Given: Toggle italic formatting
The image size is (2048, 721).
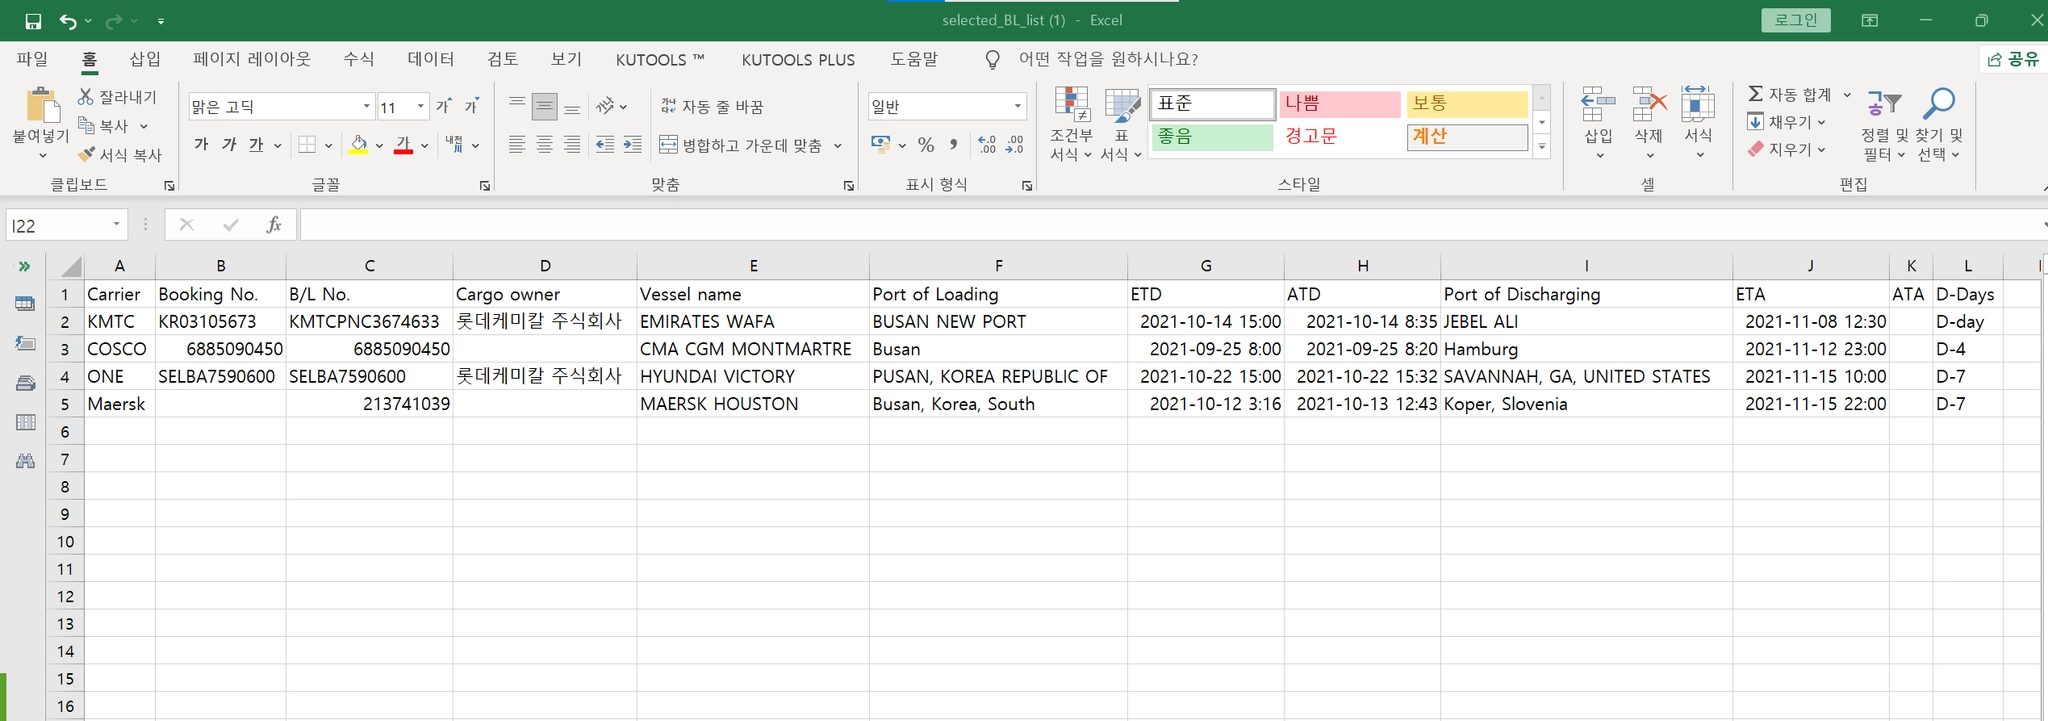Looking at the screenshot, I should (x=229, y=145).
